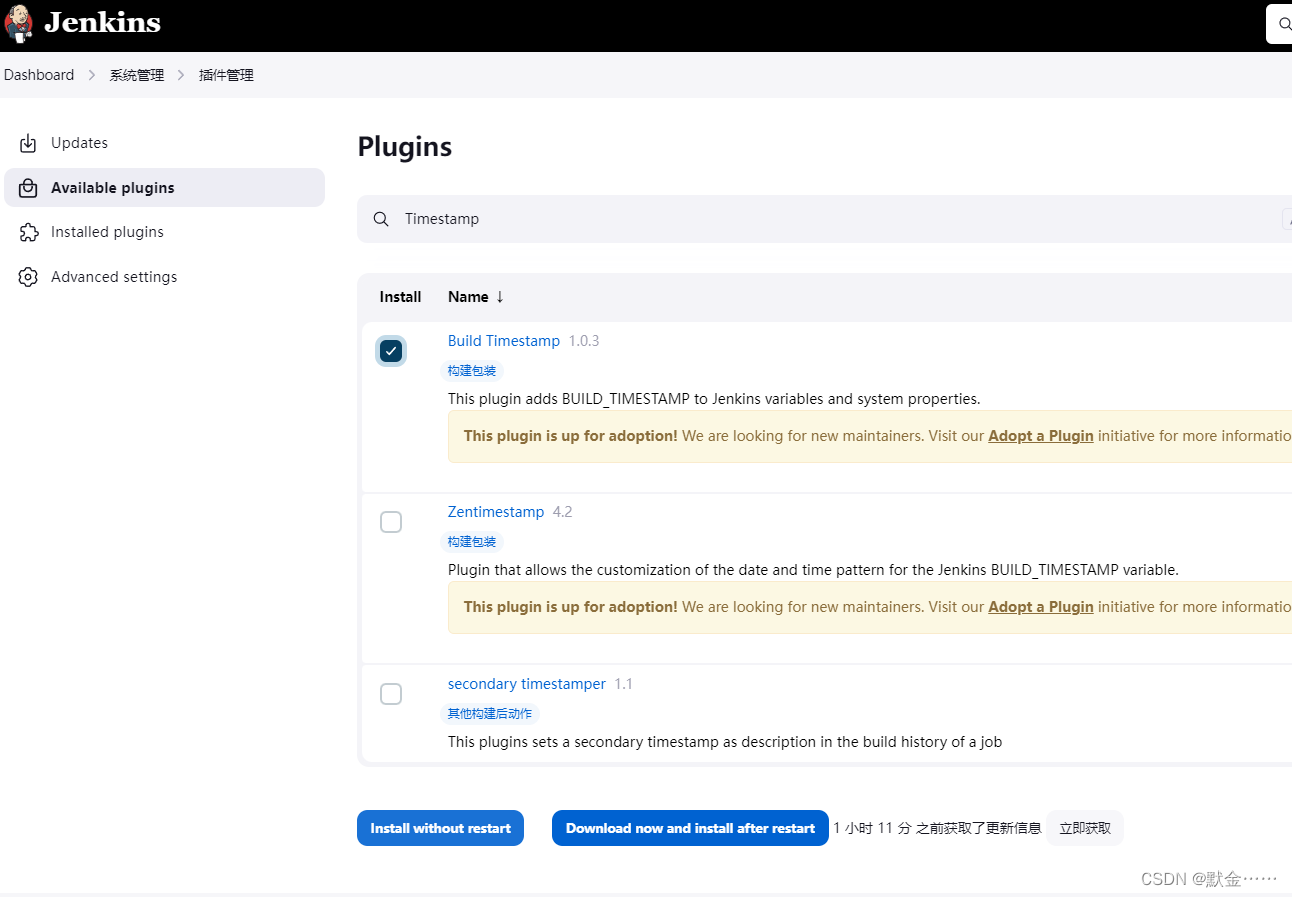Open the Zentimestamp plugin link
1292x897 pixels.
tap(496, 512)
